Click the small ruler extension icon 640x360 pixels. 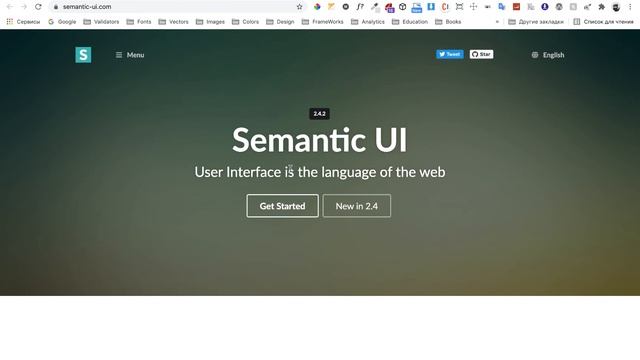[488, 7]
